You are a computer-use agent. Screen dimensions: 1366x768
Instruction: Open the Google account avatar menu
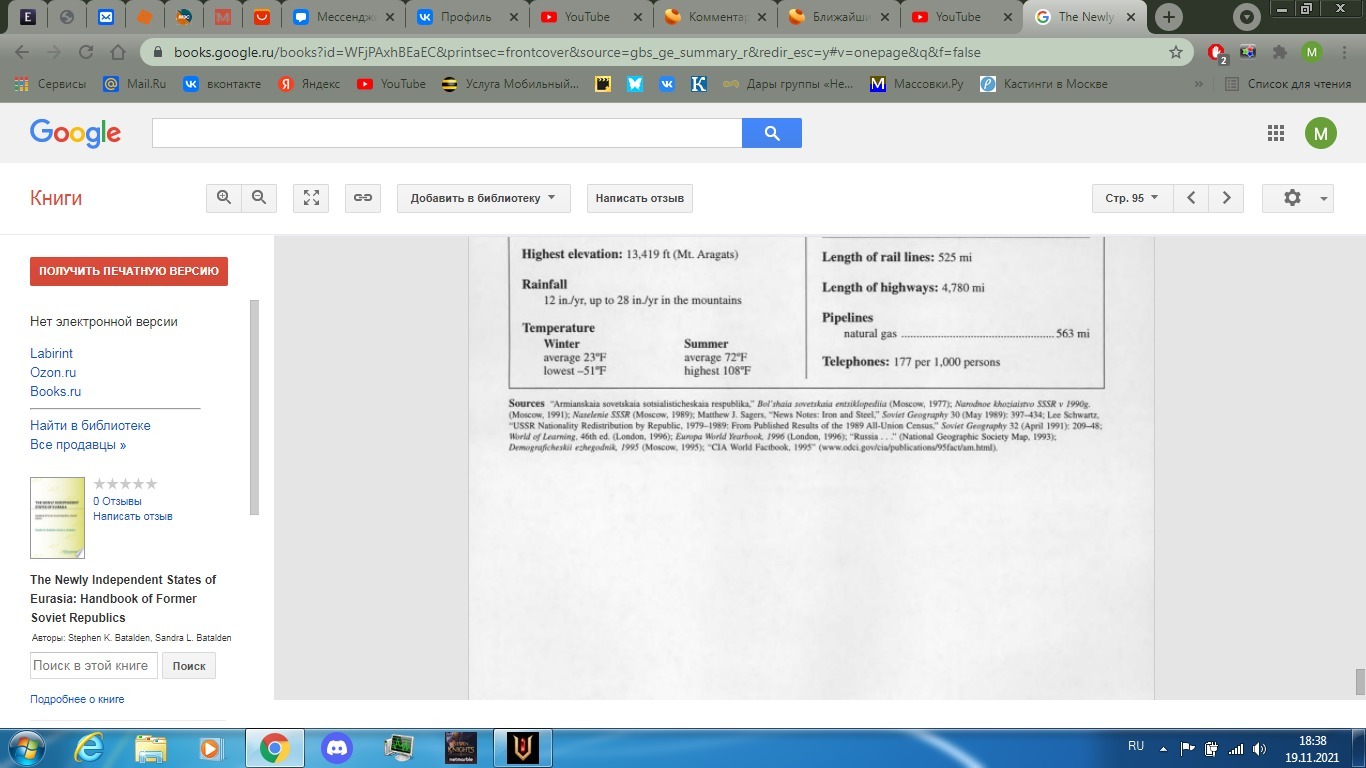[1321, 133]
